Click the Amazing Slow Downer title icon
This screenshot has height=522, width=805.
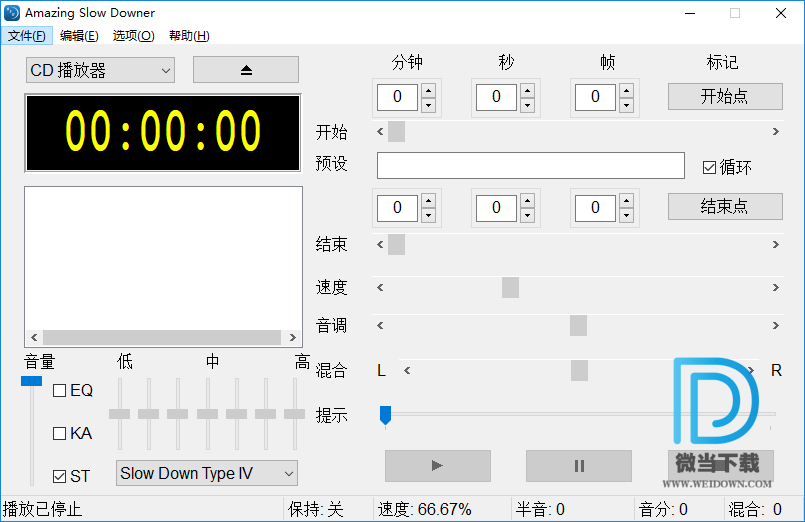point(12,13)
